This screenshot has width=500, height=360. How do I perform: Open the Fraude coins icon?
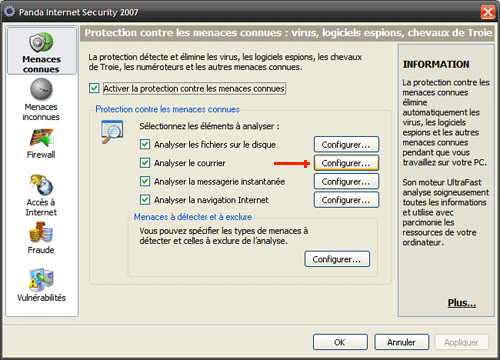pos(41,232)
